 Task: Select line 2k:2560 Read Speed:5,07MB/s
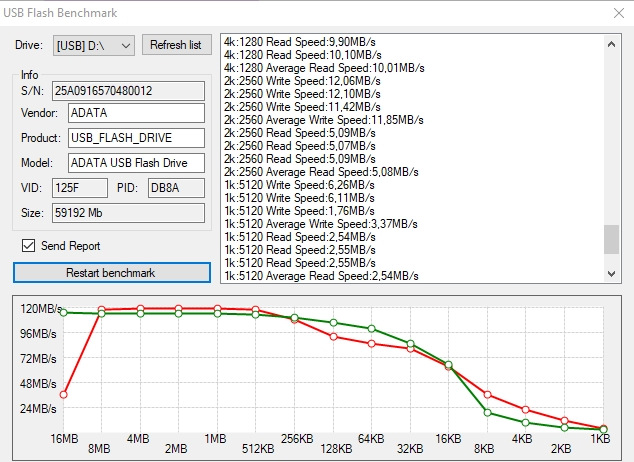click(x=300, y=146)
